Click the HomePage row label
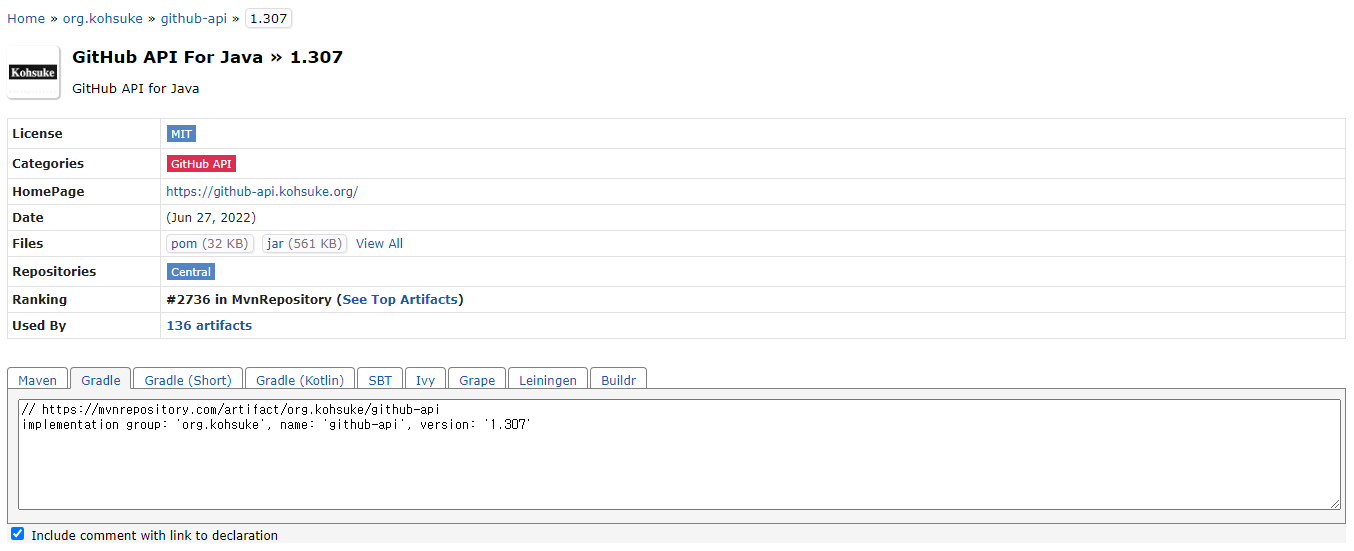This screenshot has width=1354, height=551. click(48, 191)
